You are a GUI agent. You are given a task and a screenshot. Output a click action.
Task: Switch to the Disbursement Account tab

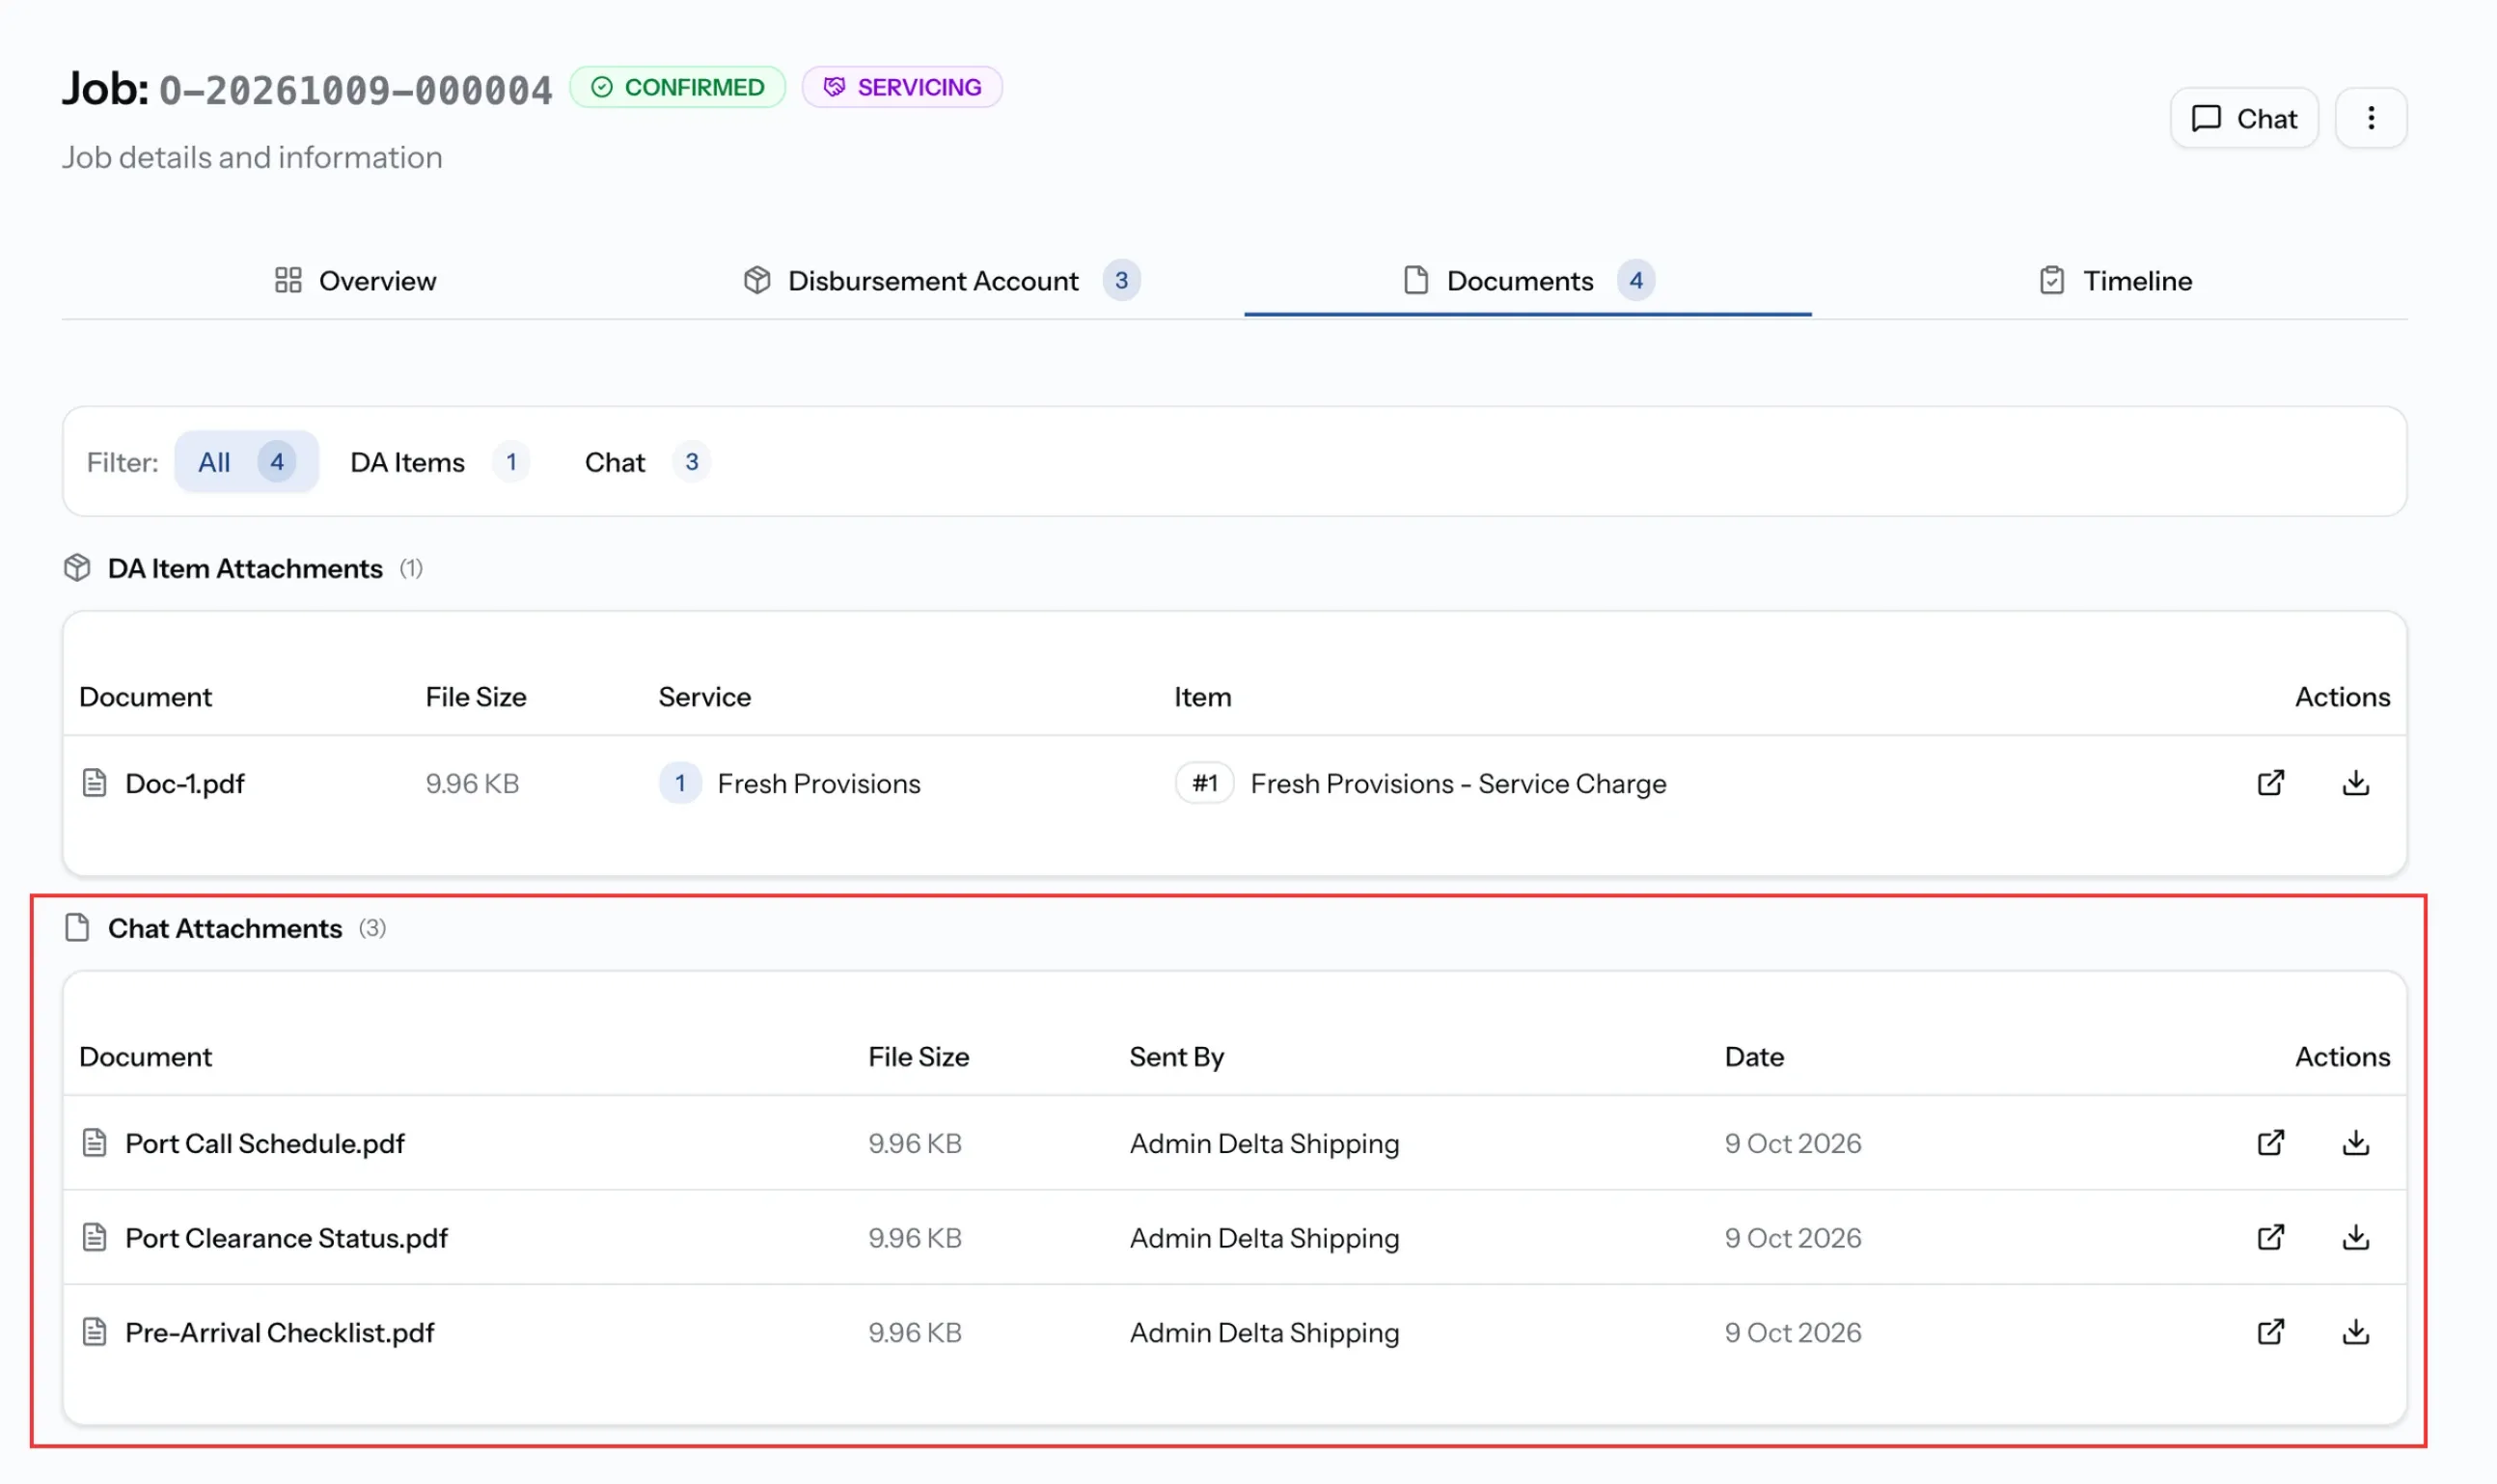point(941,281)
